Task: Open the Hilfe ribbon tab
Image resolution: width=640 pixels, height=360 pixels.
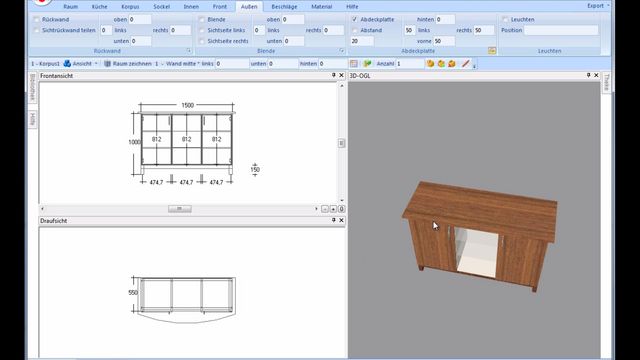Action: (352, 7)
